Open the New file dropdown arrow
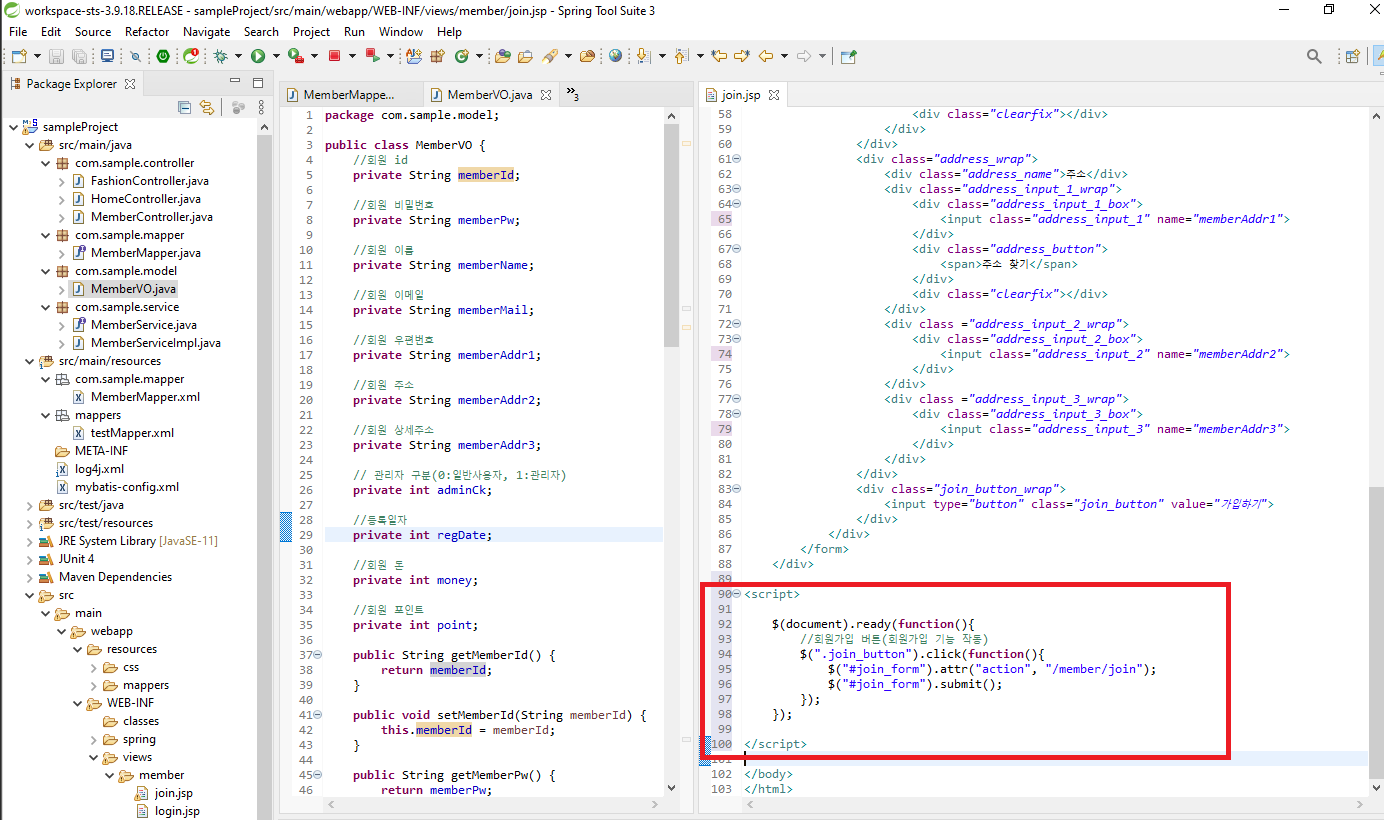This screenshot has width=1384, height=820. click(38, 57)
